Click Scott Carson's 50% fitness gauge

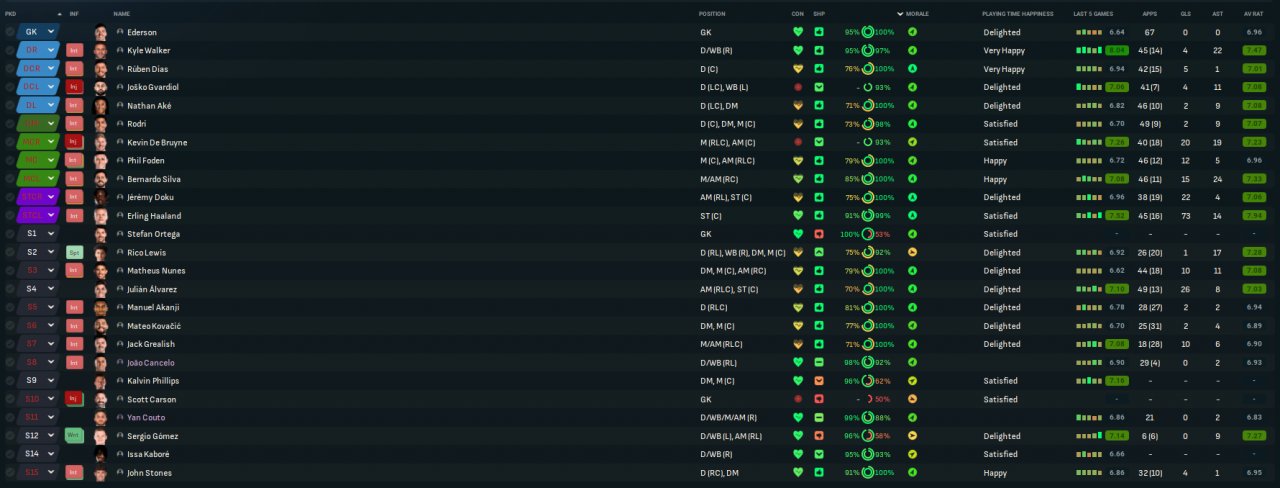coord(868,399)
